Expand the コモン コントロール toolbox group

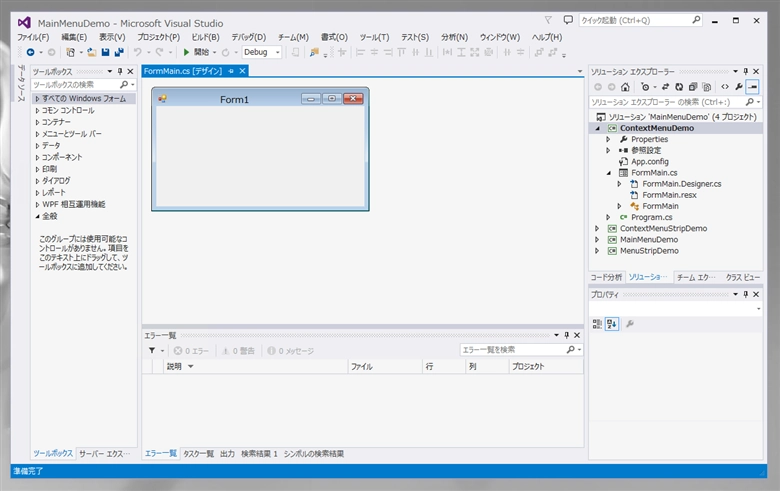click(37, 110)
